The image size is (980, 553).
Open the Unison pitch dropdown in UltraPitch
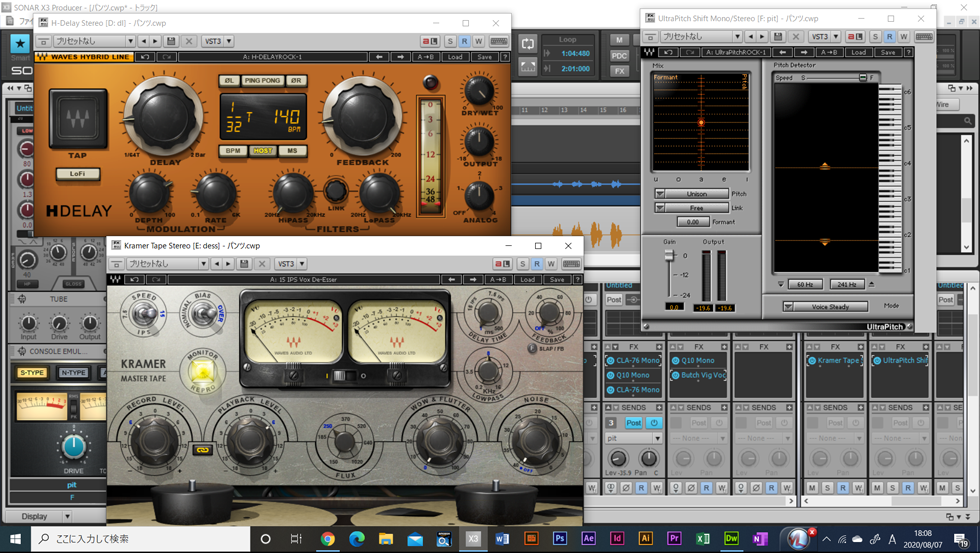[691, 194]
